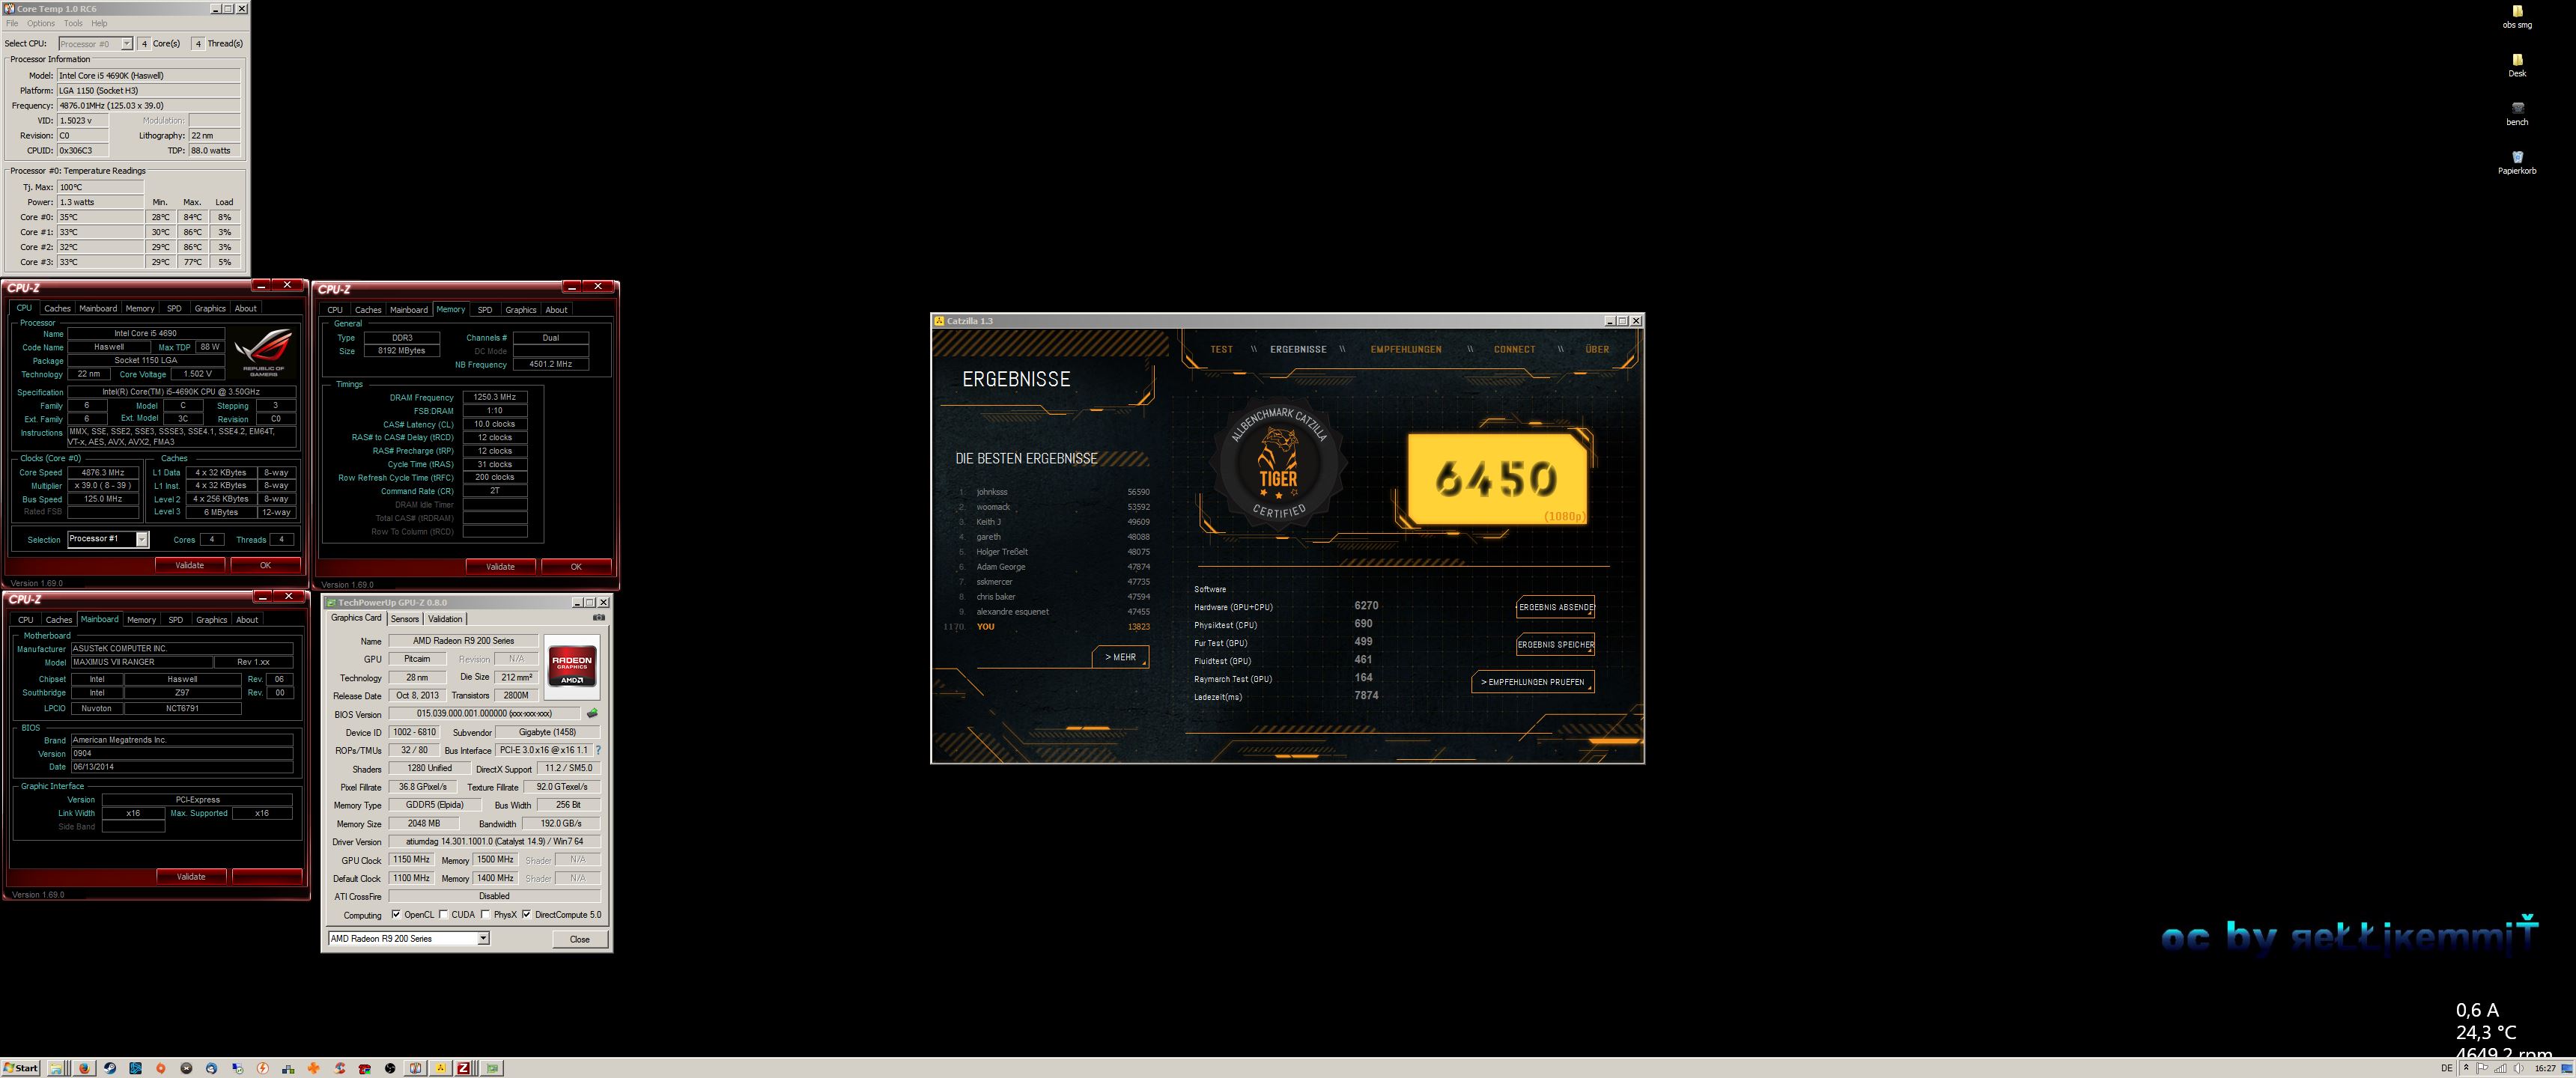Open the Options menu in Core Temp

(x=41, y=23)
